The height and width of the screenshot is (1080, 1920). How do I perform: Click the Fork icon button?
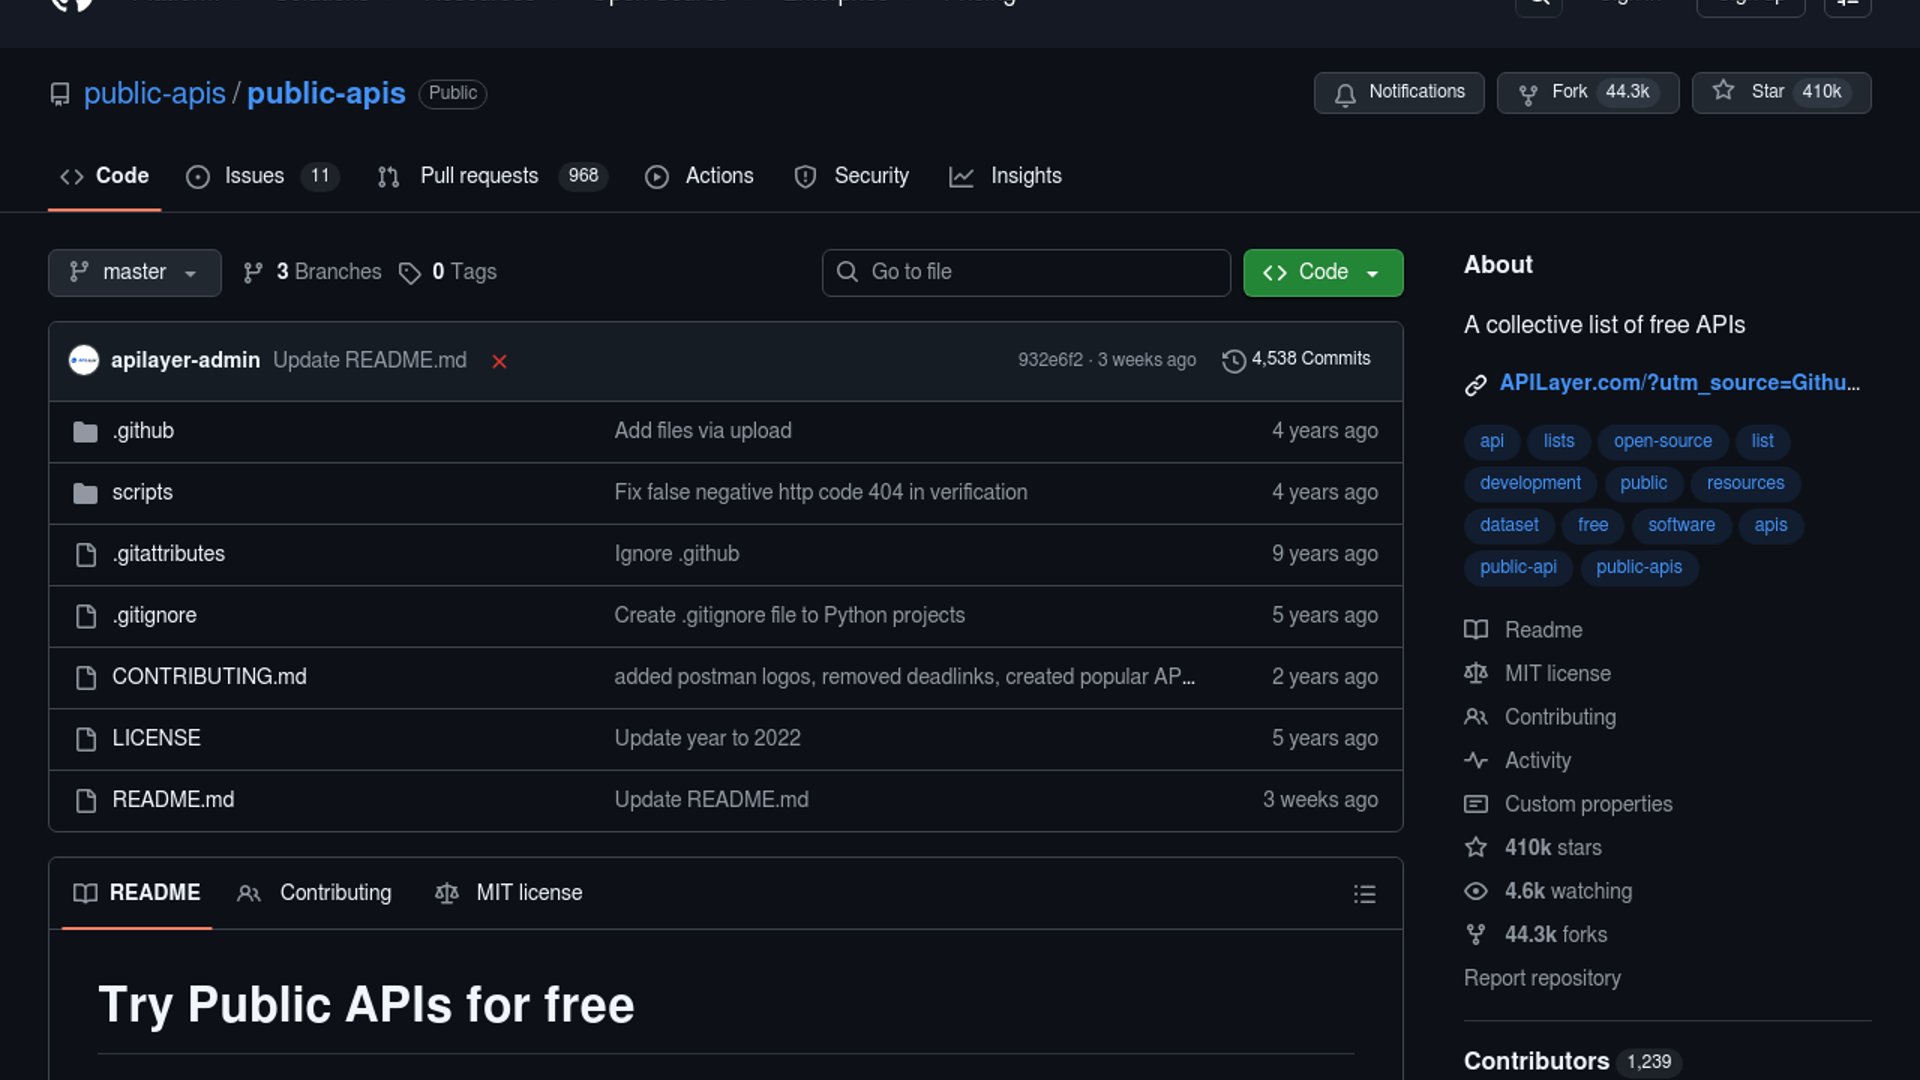[1528, 93]
